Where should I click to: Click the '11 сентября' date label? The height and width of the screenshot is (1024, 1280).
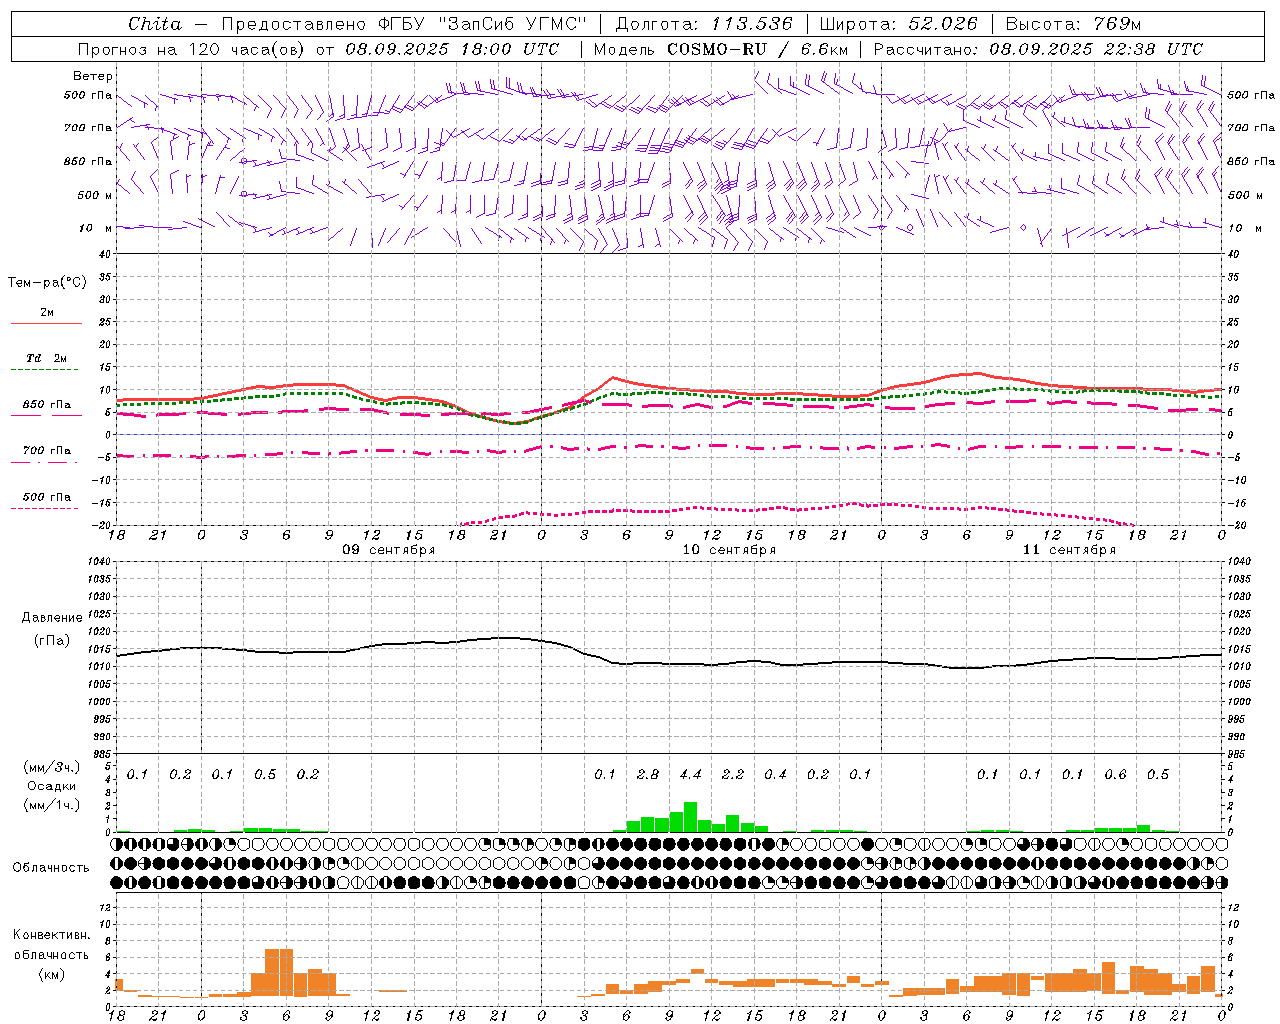click(x=1069, y=550)
